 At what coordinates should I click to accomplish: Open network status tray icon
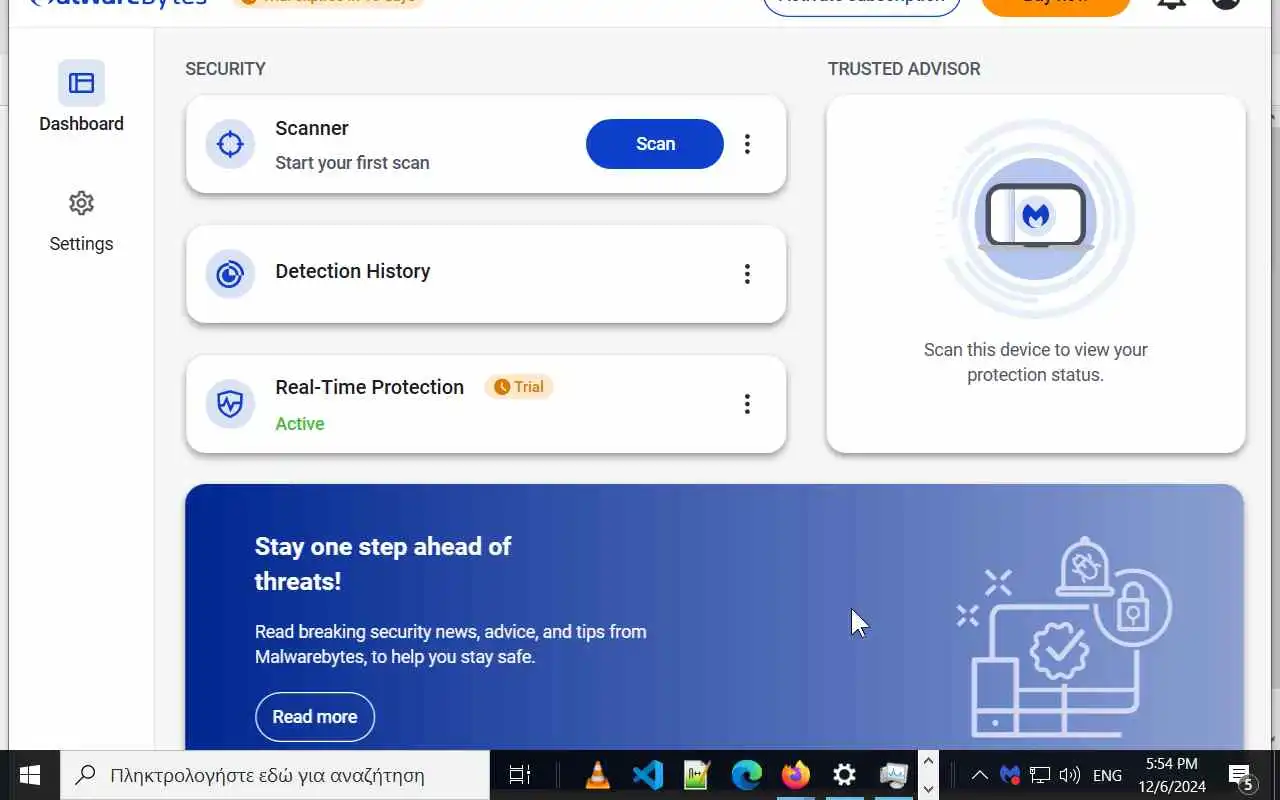click(x=1040, y=775)
